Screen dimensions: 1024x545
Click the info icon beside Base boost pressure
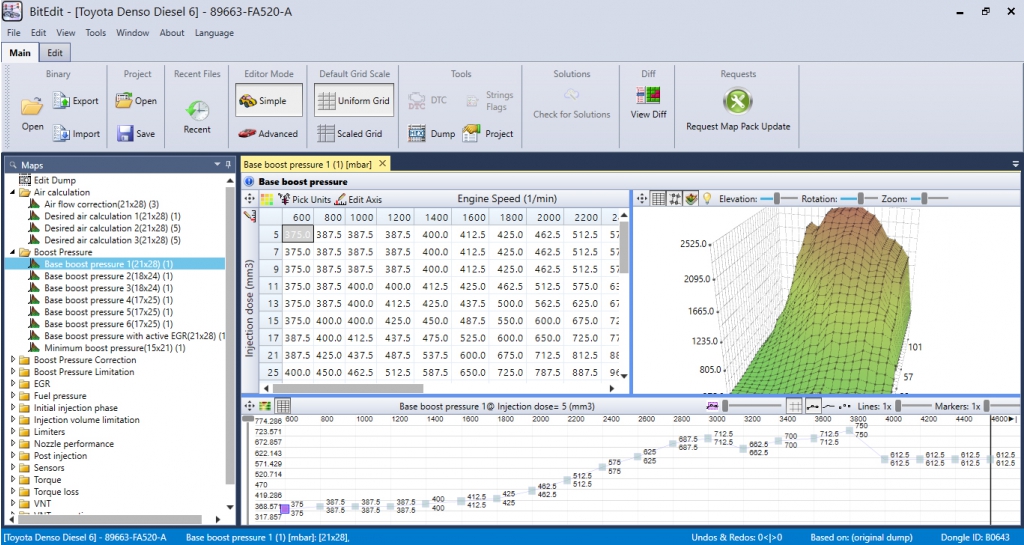(x=249, y=182)
